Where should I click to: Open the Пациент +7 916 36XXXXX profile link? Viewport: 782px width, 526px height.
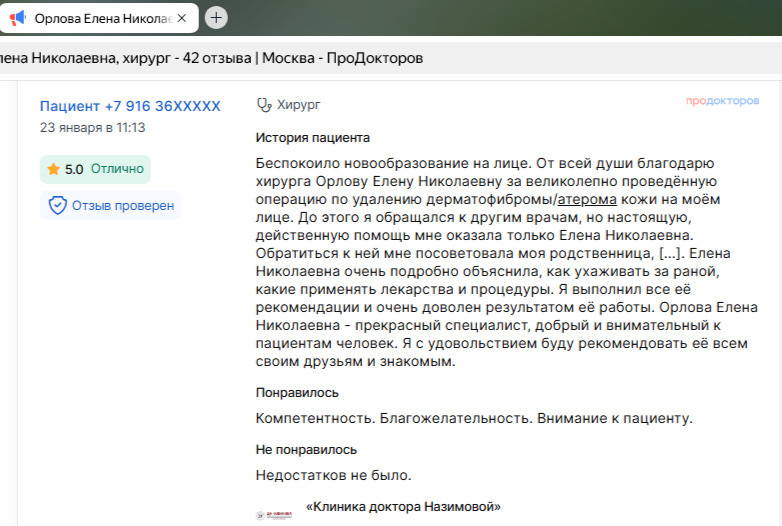click(130, 106)
